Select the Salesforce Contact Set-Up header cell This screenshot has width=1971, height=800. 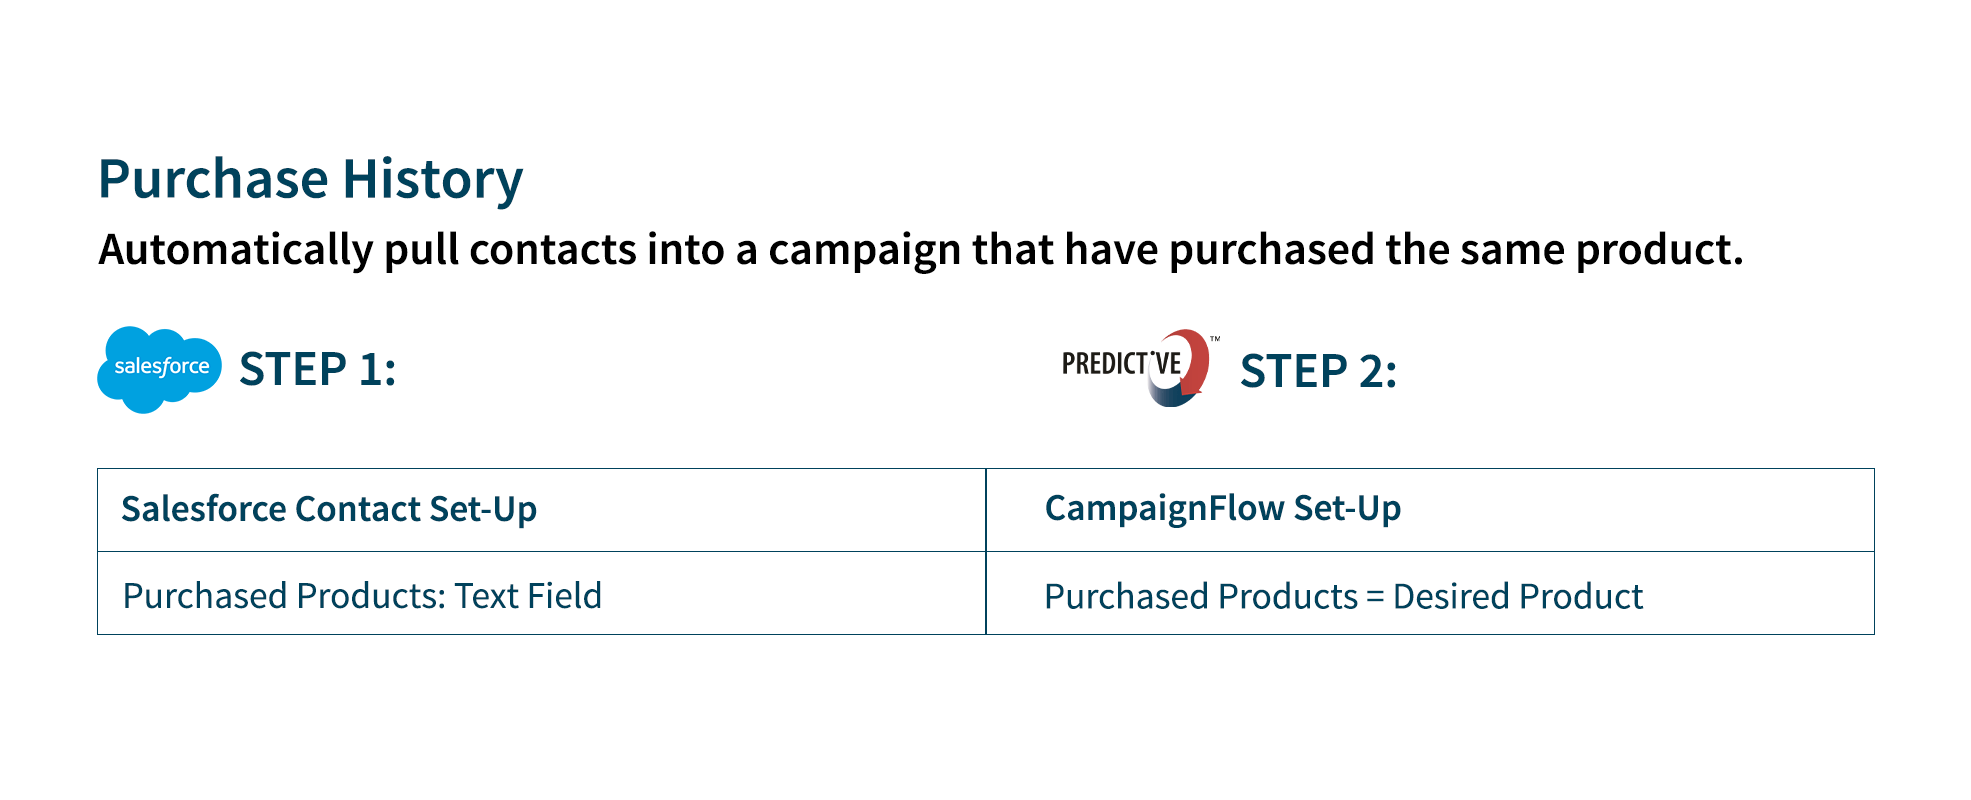pos(541,510)
